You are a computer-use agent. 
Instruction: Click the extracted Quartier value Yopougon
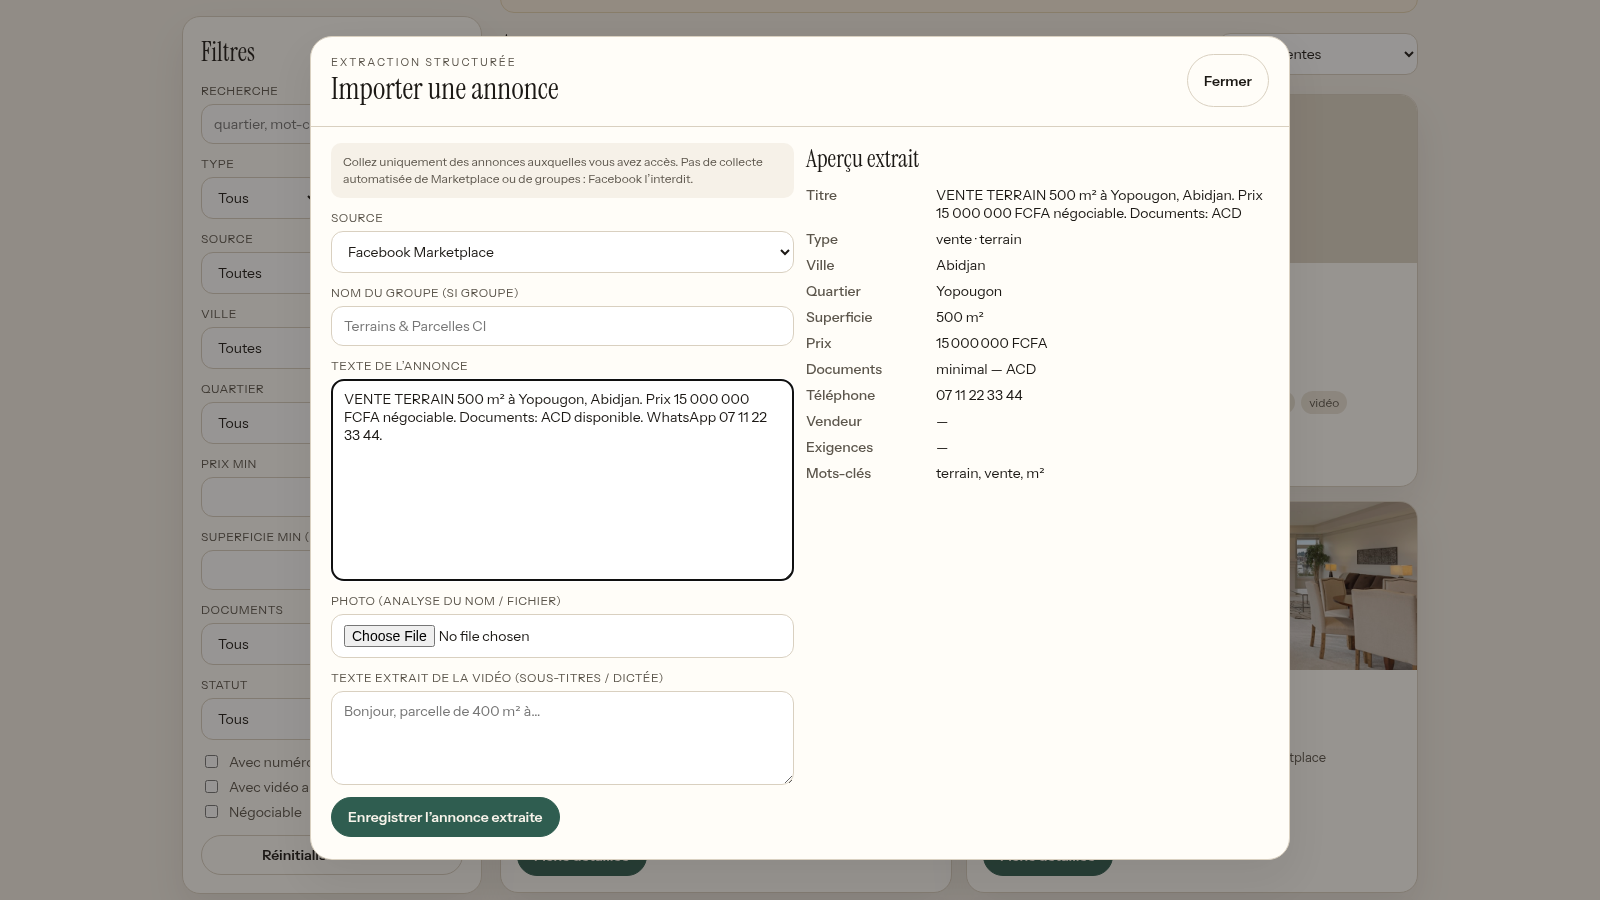click(x=969, y=291)
